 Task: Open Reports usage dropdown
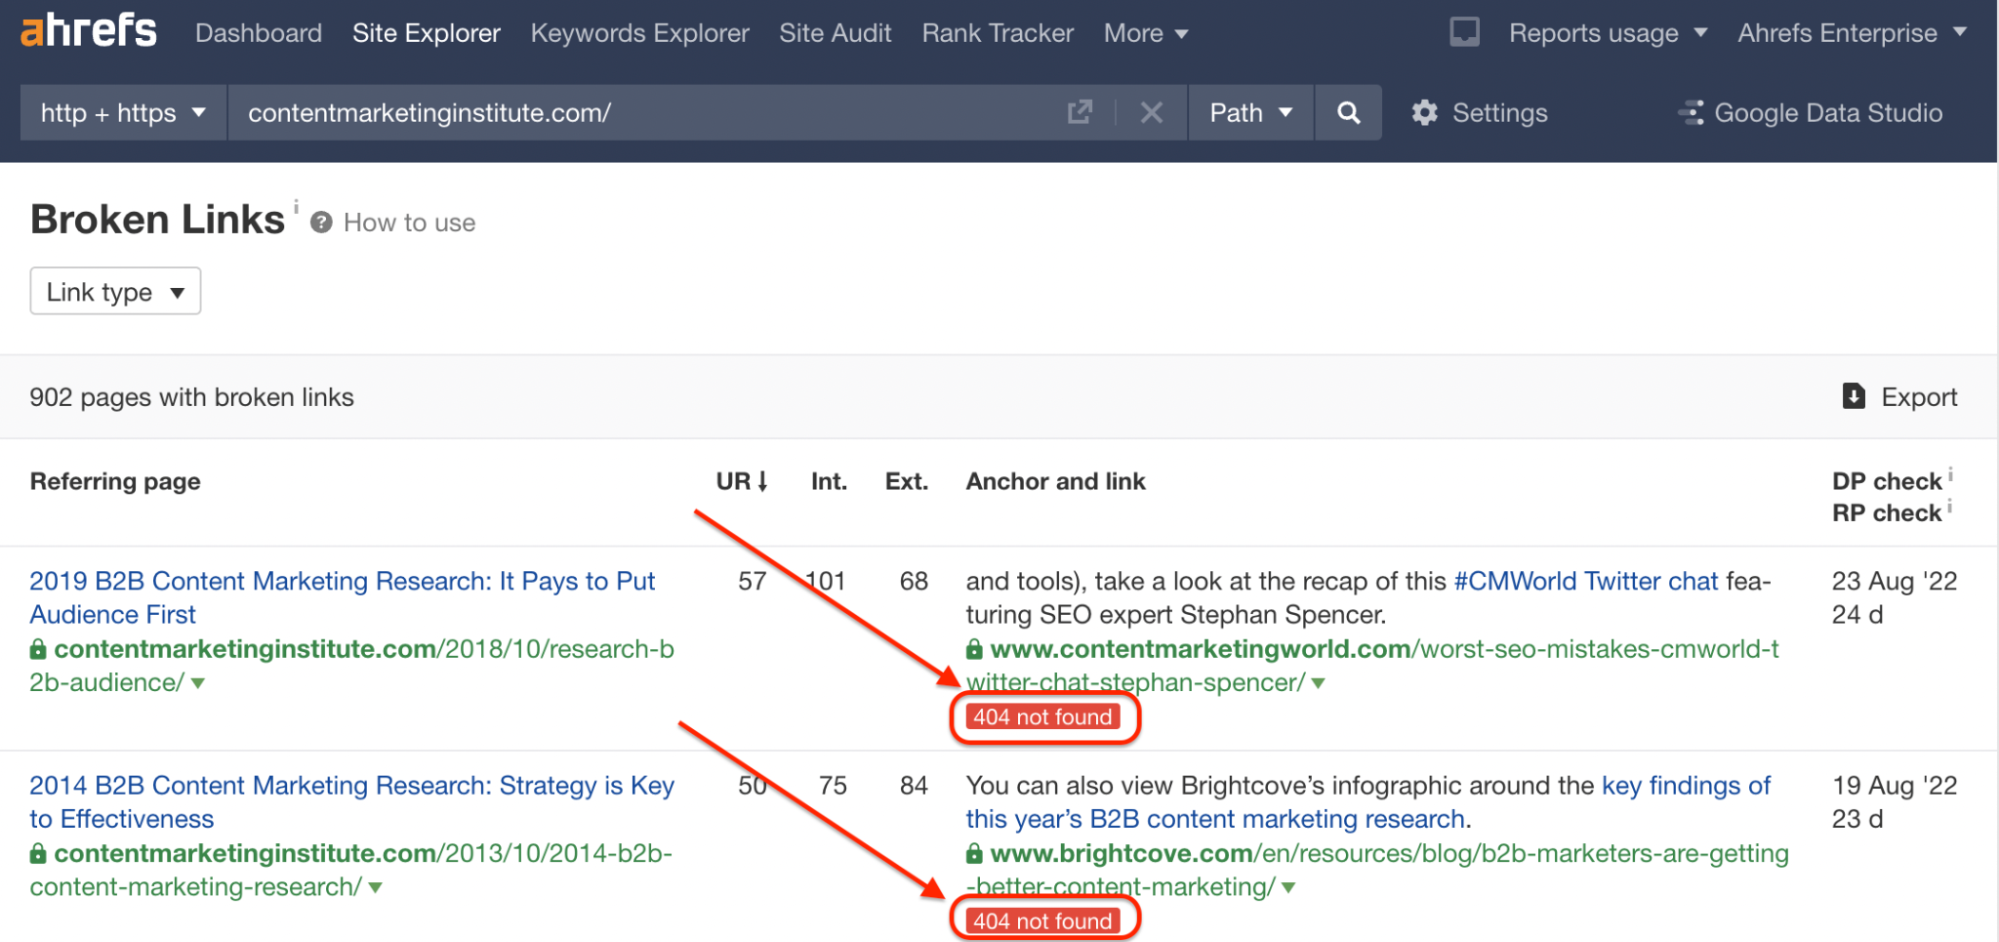tap(1607, 33)
